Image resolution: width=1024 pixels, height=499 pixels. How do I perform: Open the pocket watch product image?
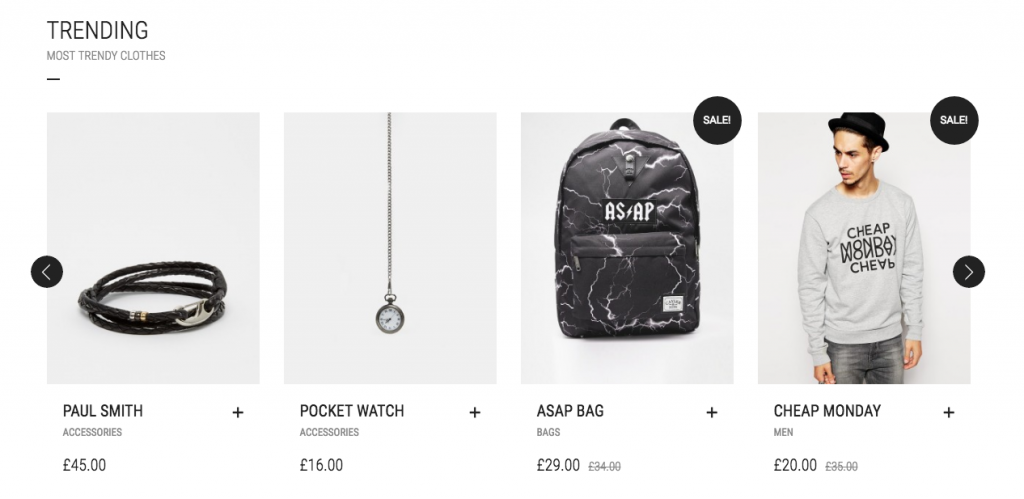click(x=390, y=248)
